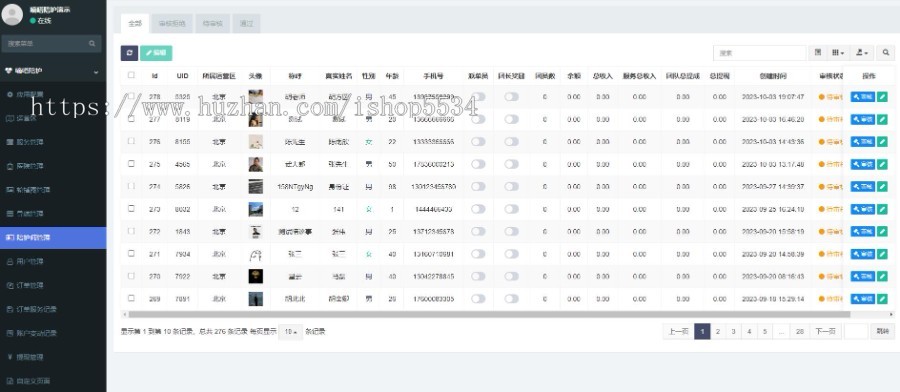Click the page number jump input box
This screenshot has width=900, height=392.
(x=856, y=331)
